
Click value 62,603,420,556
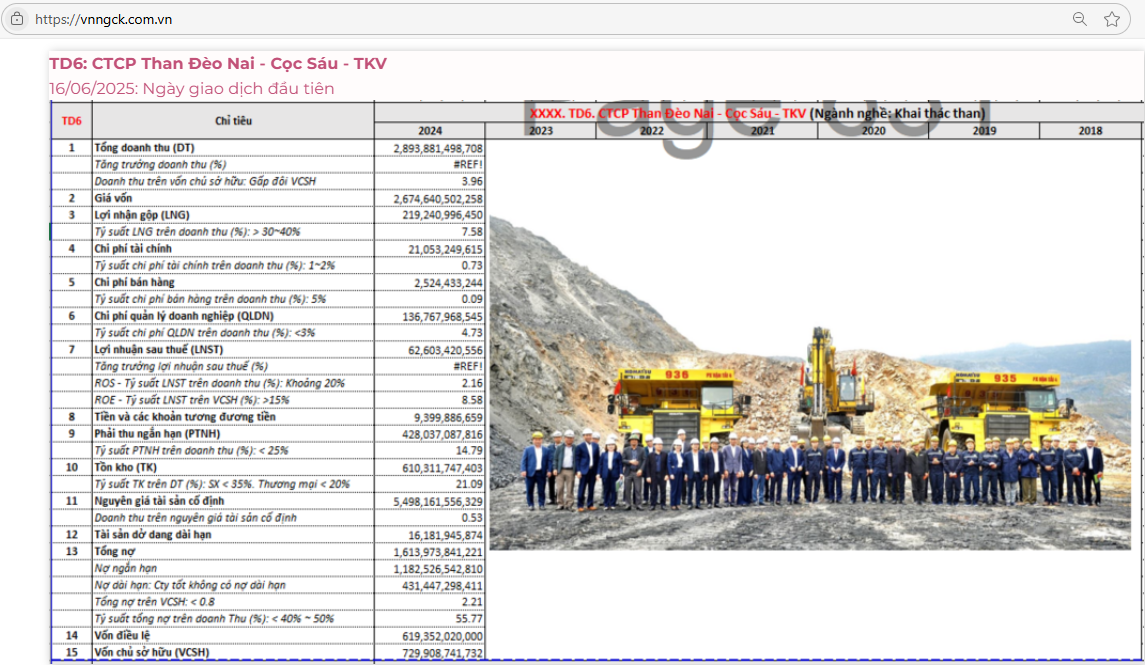coord(445,350)
